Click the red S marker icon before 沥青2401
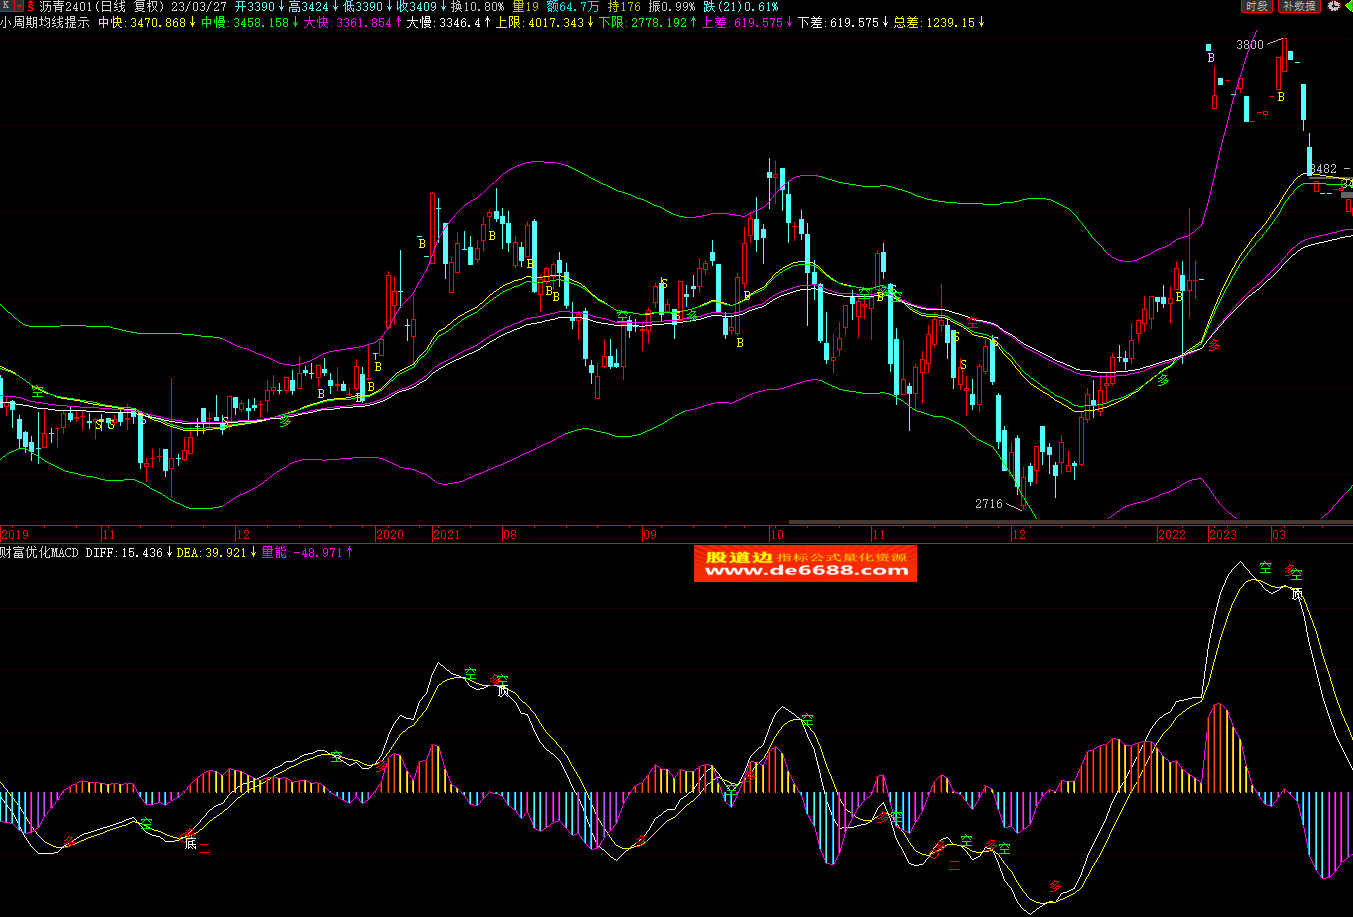This screenshot has height=917, width=1353. tap(30, 6)
